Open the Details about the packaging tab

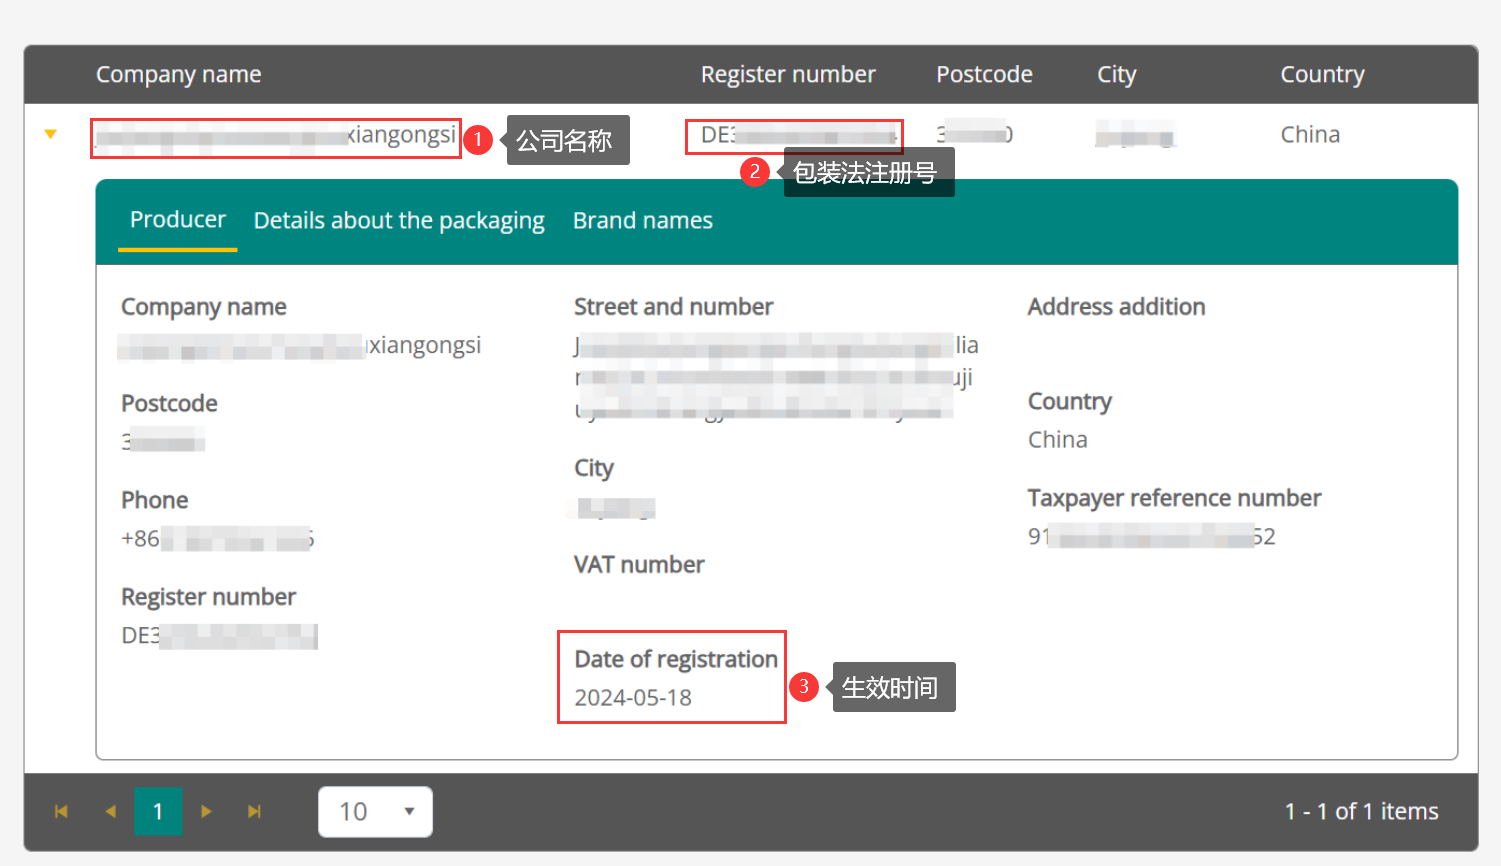coord(399,221)
